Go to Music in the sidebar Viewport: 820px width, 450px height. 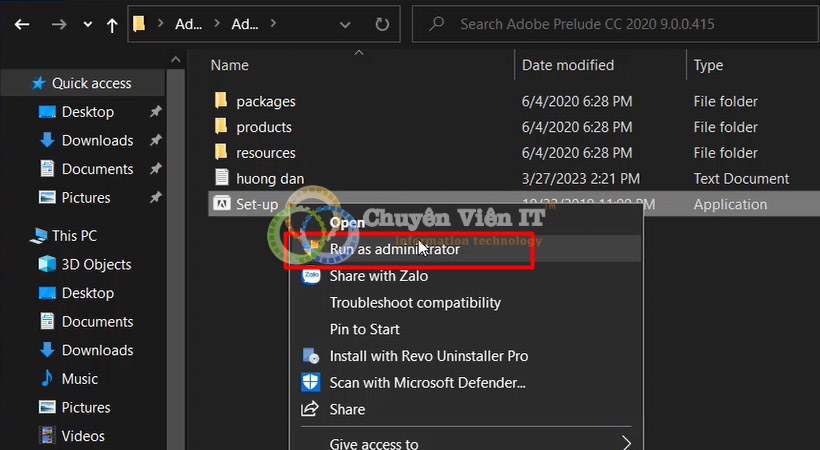tap(80, 379)
